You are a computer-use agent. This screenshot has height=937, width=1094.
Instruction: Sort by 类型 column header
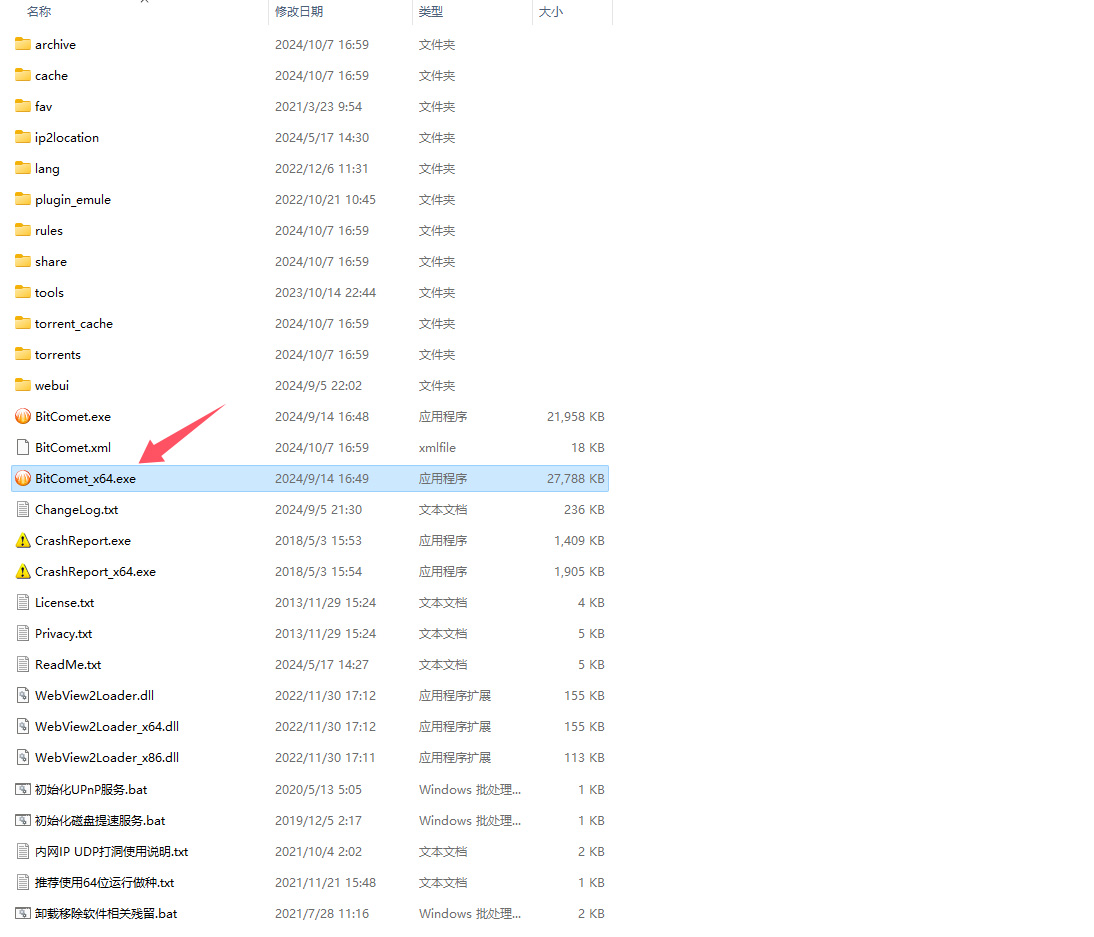tap(431, 12)
